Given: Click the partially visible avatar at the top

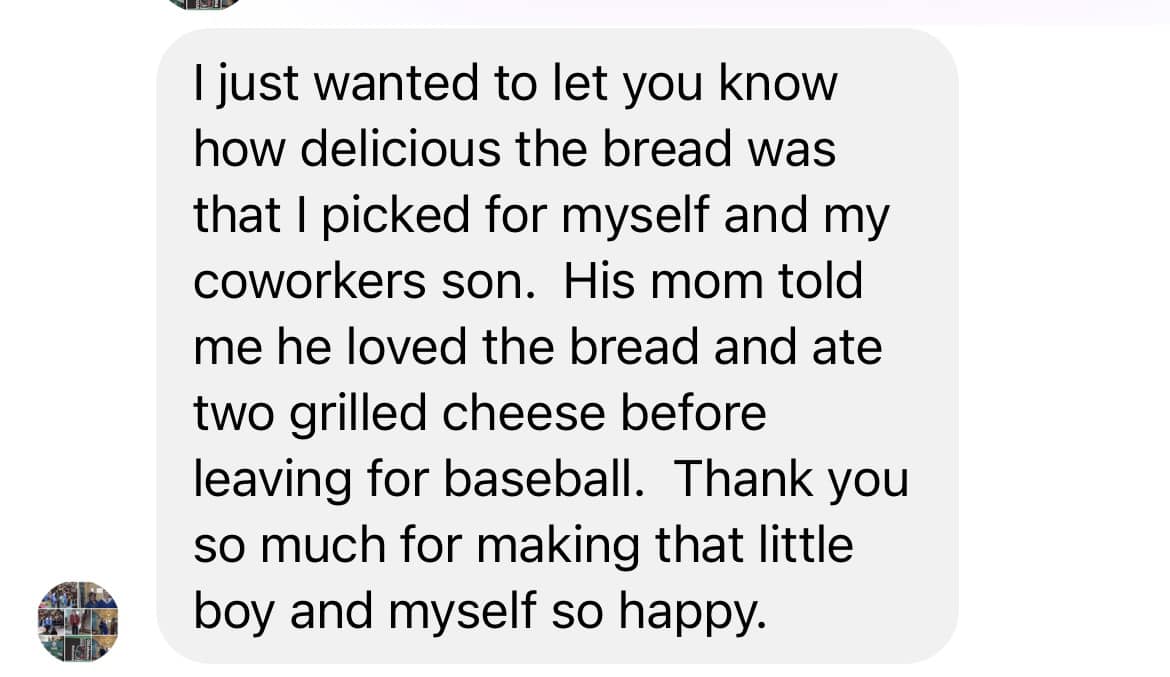Looking at the screenshot, I should pyautogui.click(x=204, y=3).
